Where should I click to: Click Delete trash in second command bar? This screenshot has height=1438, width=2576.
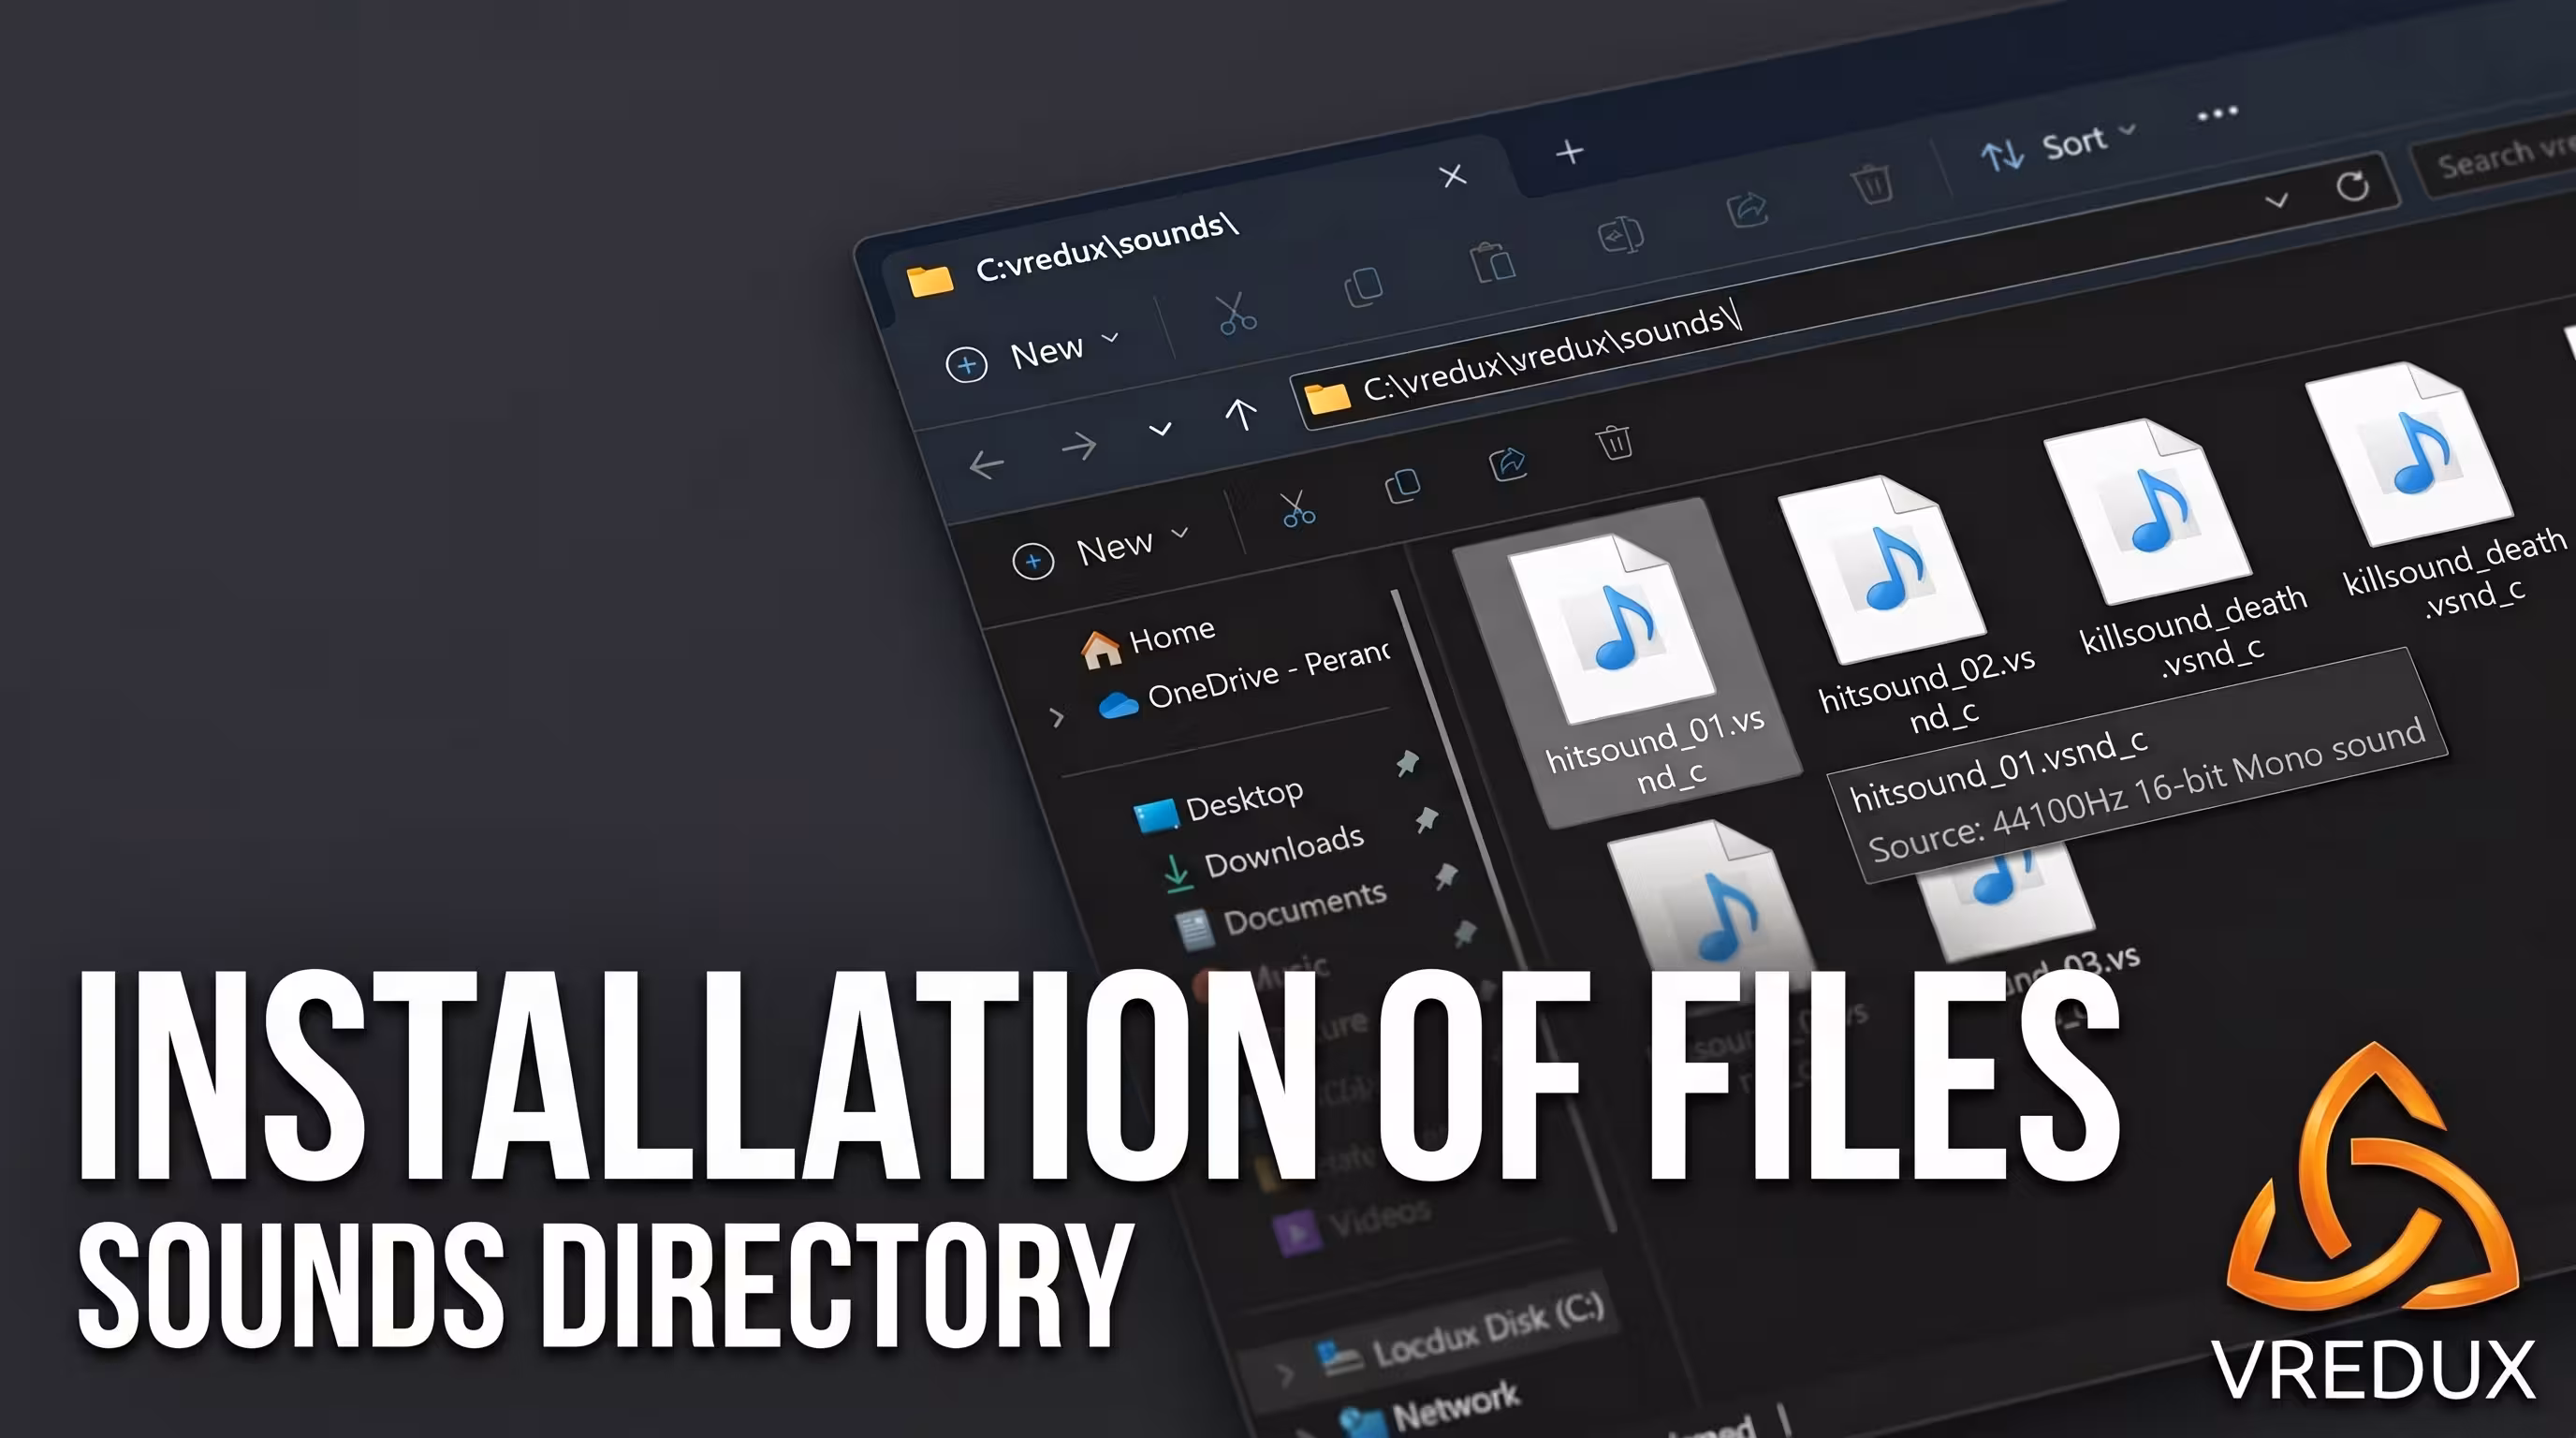click(1614, 441)
